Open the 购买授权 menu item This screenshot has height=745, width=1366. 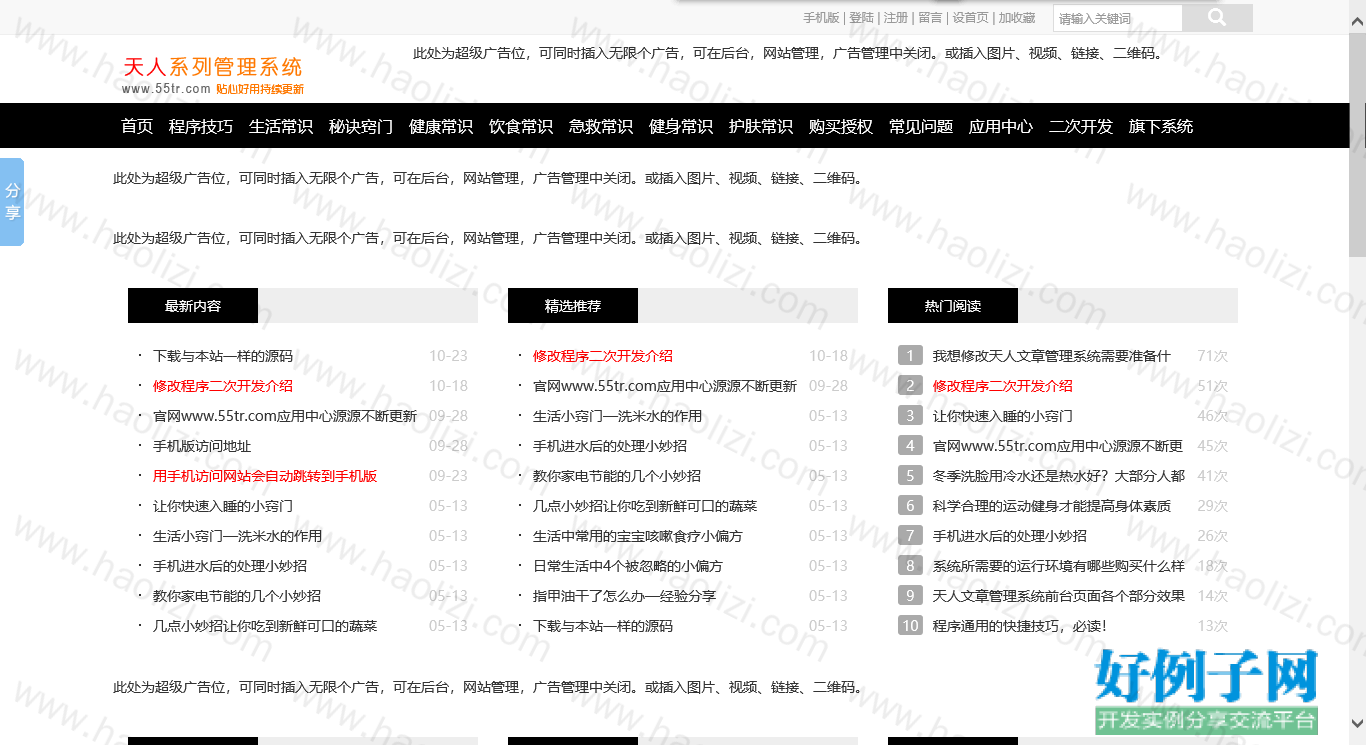[841, 126]
